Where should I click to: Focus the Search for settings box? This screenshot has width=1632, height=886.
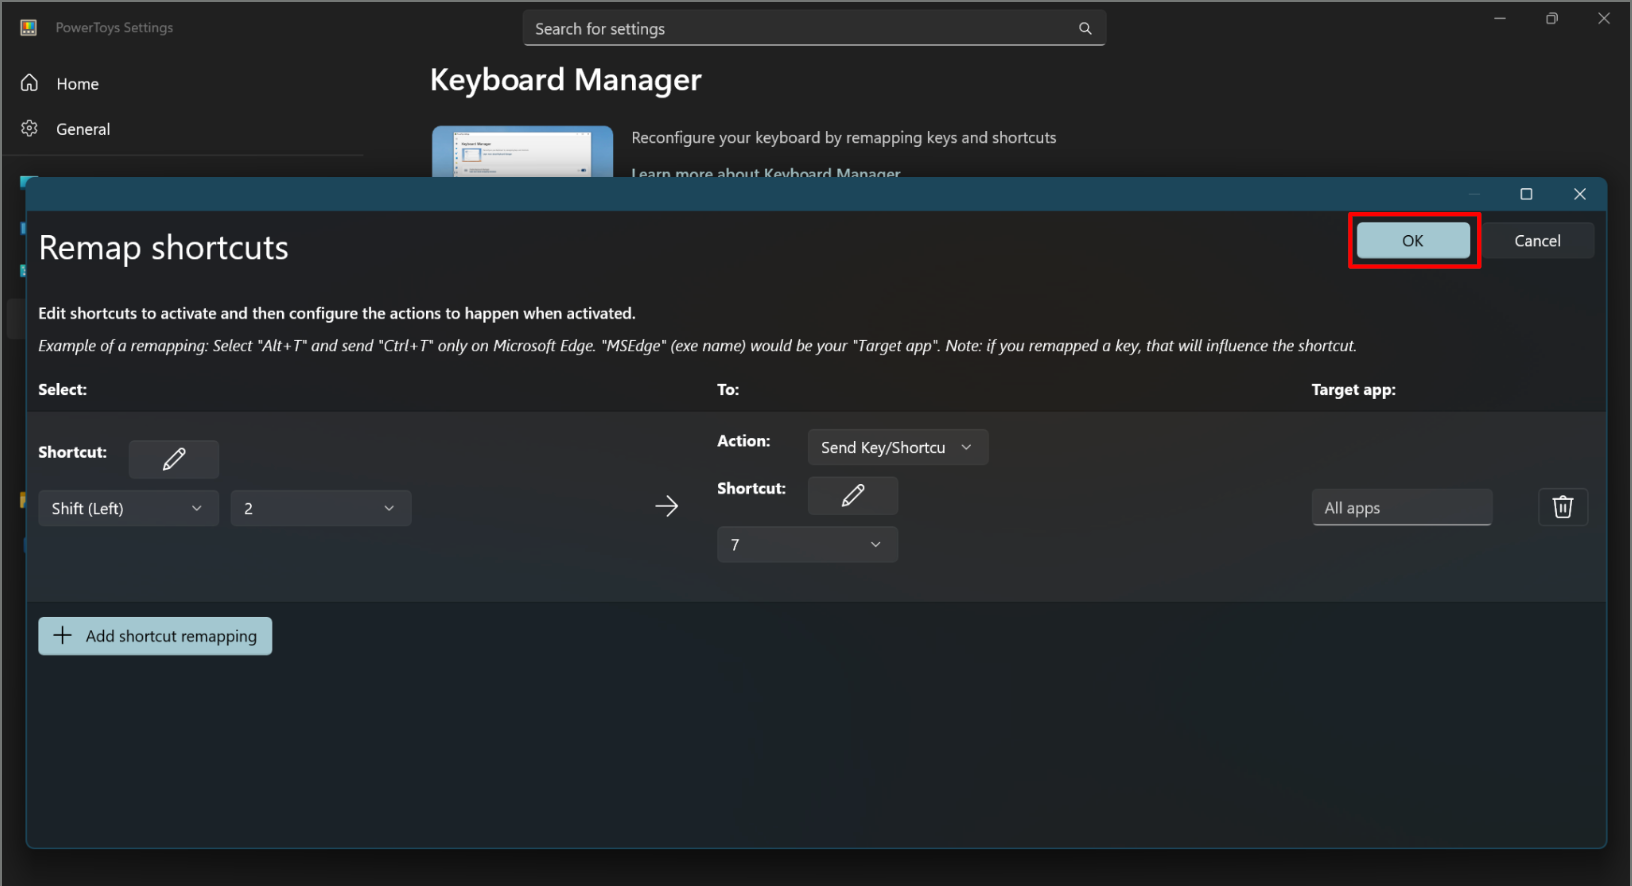800,29
